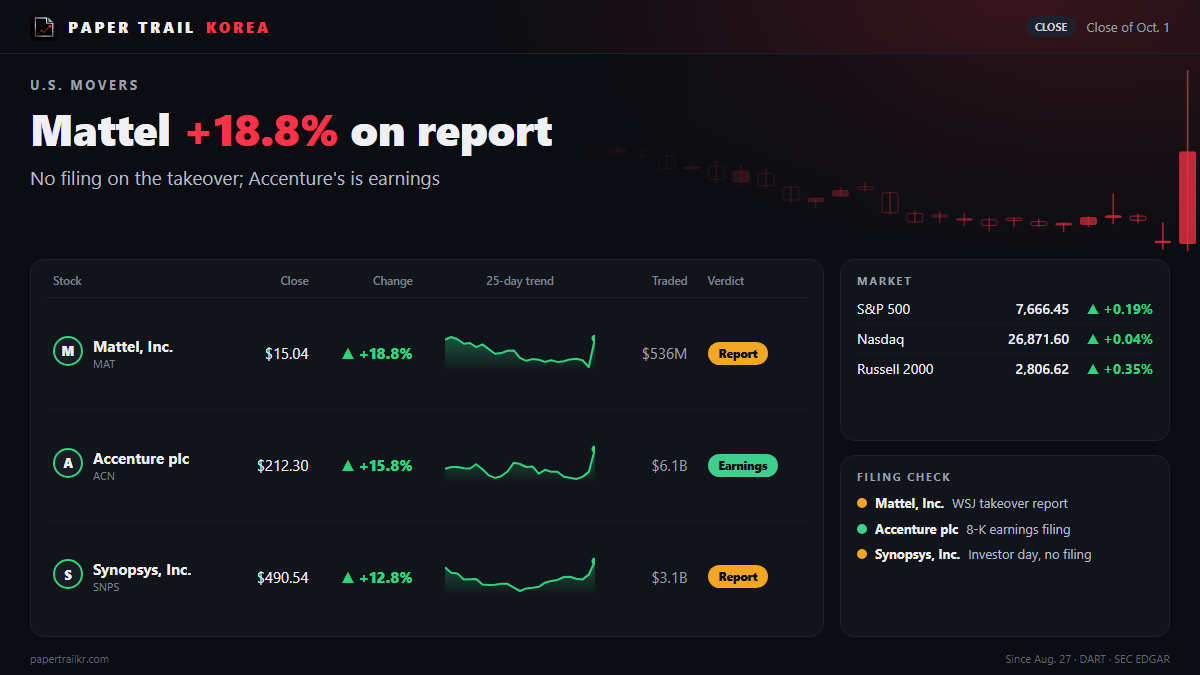Click Accenture's $212.30 closing price
Viewport: 1200px width, 675px height.
[x=283, y=465]
